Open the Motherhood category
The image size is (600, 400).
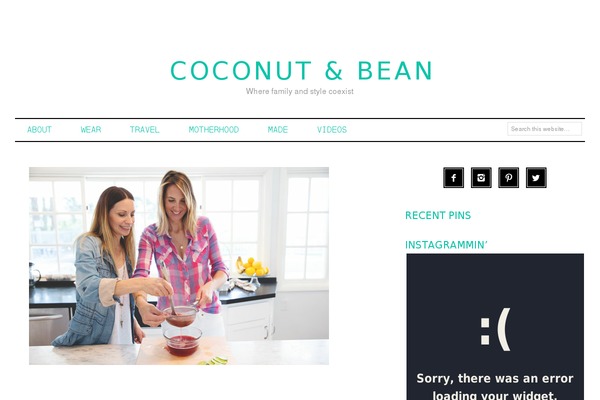pyautogui.click(x=214, y=130)
